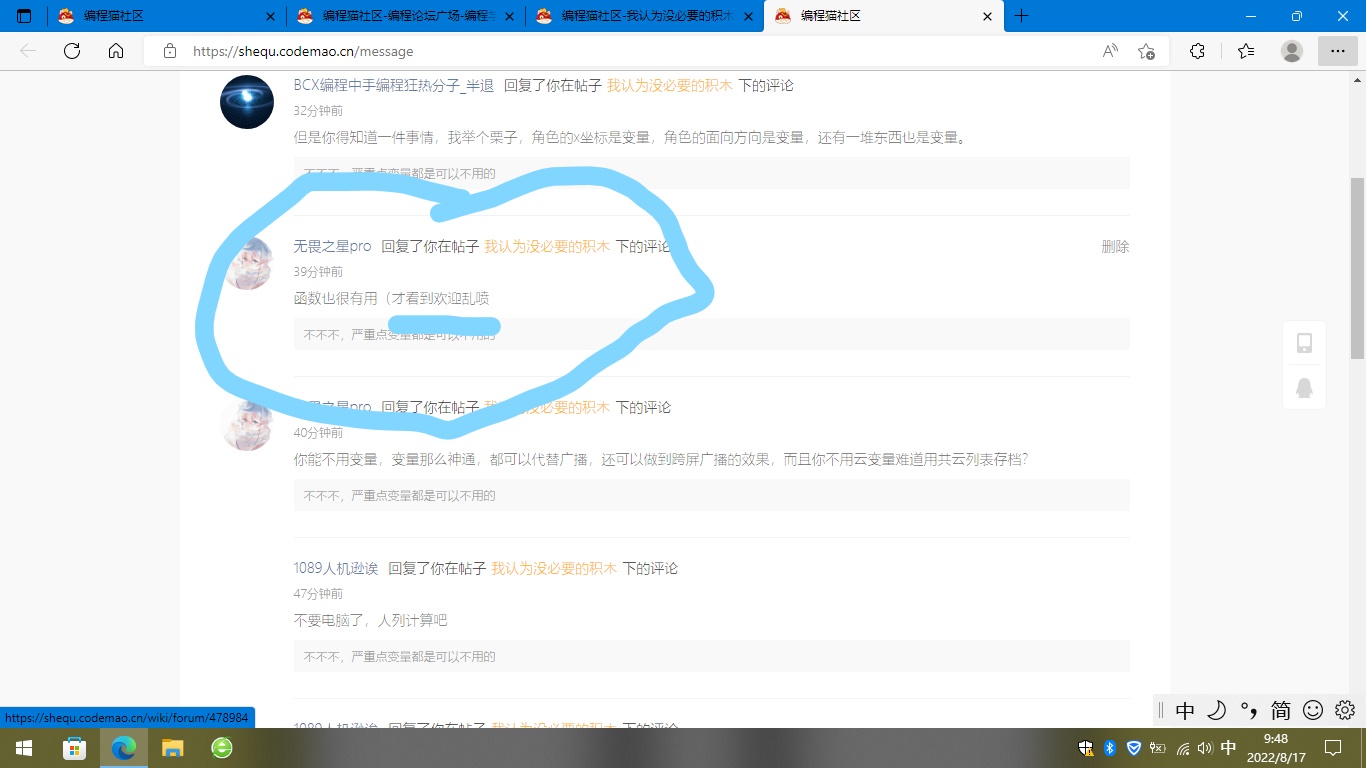Close the active 编程猫社区 message tab
The width and height of the screenshot is (1366, 768).
pos(988,16)
